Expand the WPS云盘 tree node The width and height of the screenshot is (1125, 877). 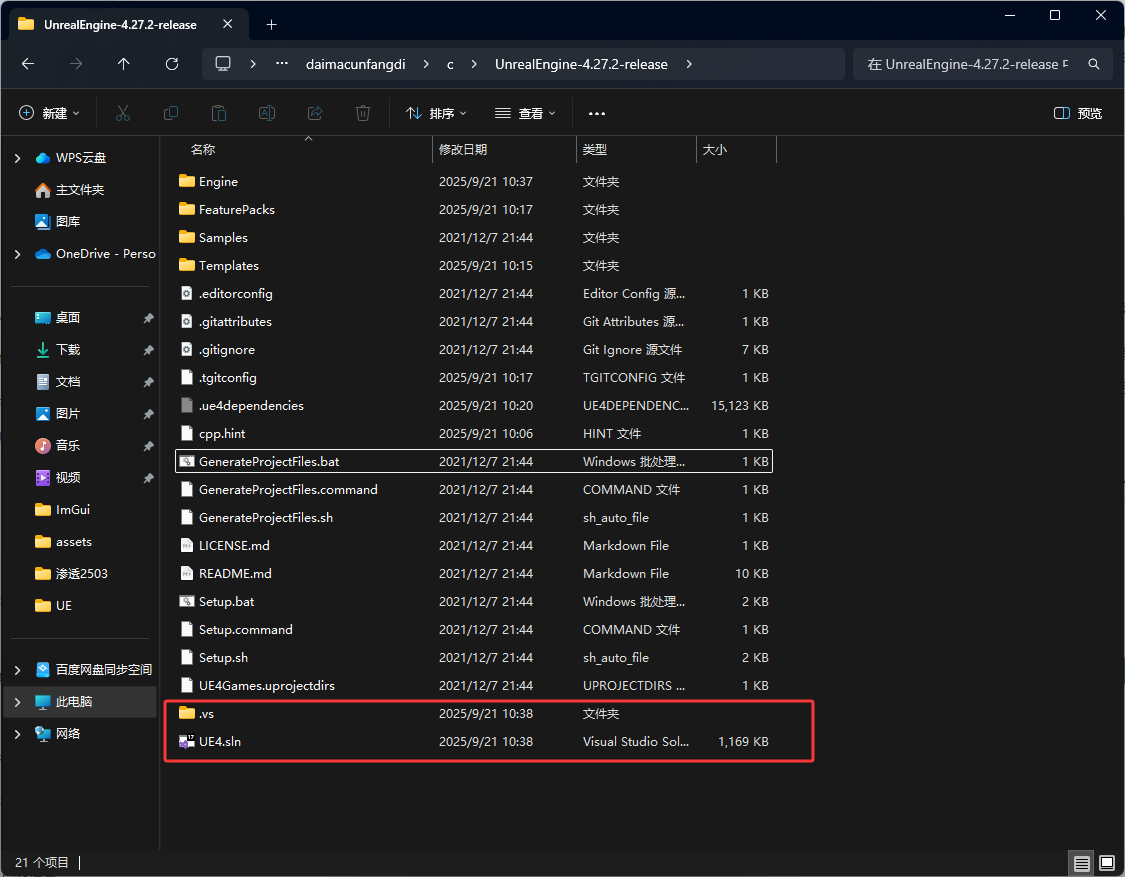(17, 158)
